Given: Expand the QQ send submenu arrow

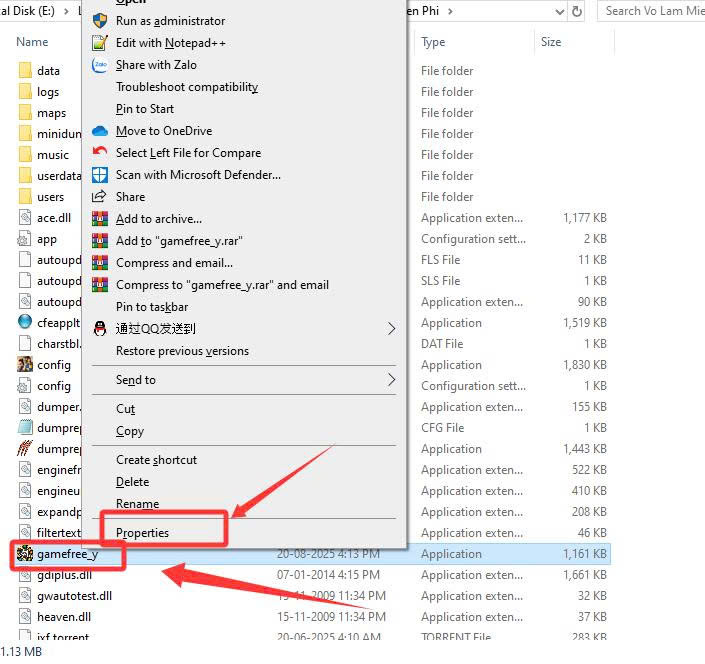Looking at the screenshot, I should pyautogui.click(x=391, y=329).
